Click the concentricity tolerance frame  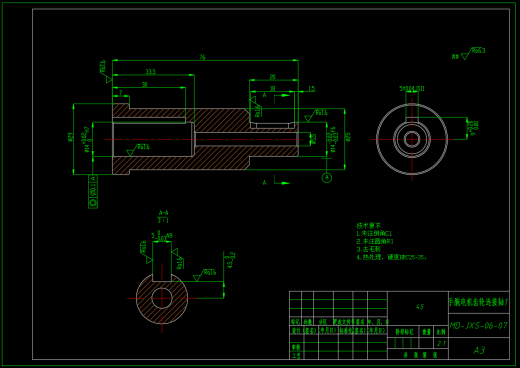[x=93, y=191]
